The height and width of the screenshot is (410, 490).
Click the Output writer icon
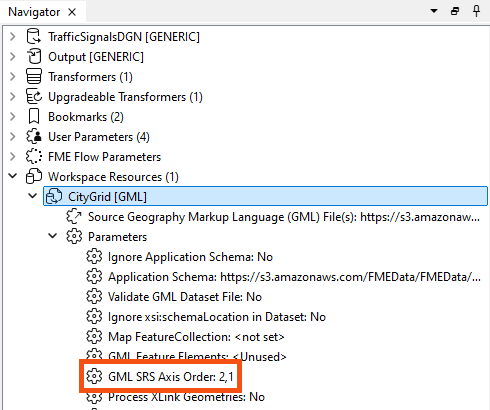pos(34,57)
